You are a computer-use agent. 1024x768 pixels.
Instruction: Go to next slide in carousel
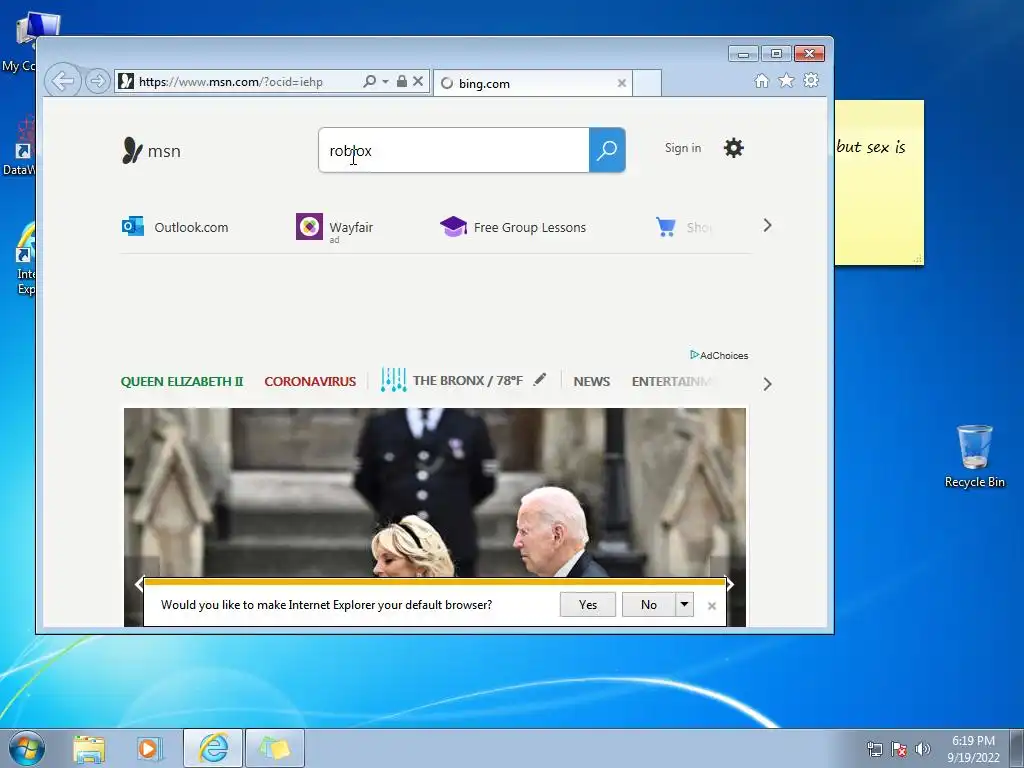pyautogui.click(x=731, y=584)
